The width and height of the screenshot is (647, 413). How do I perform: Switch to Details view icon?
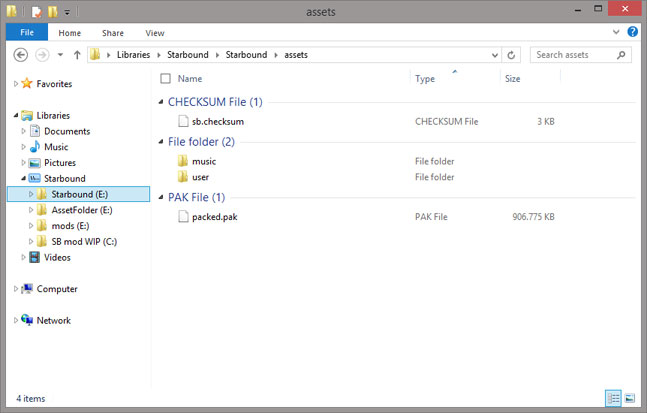[613, 398]
